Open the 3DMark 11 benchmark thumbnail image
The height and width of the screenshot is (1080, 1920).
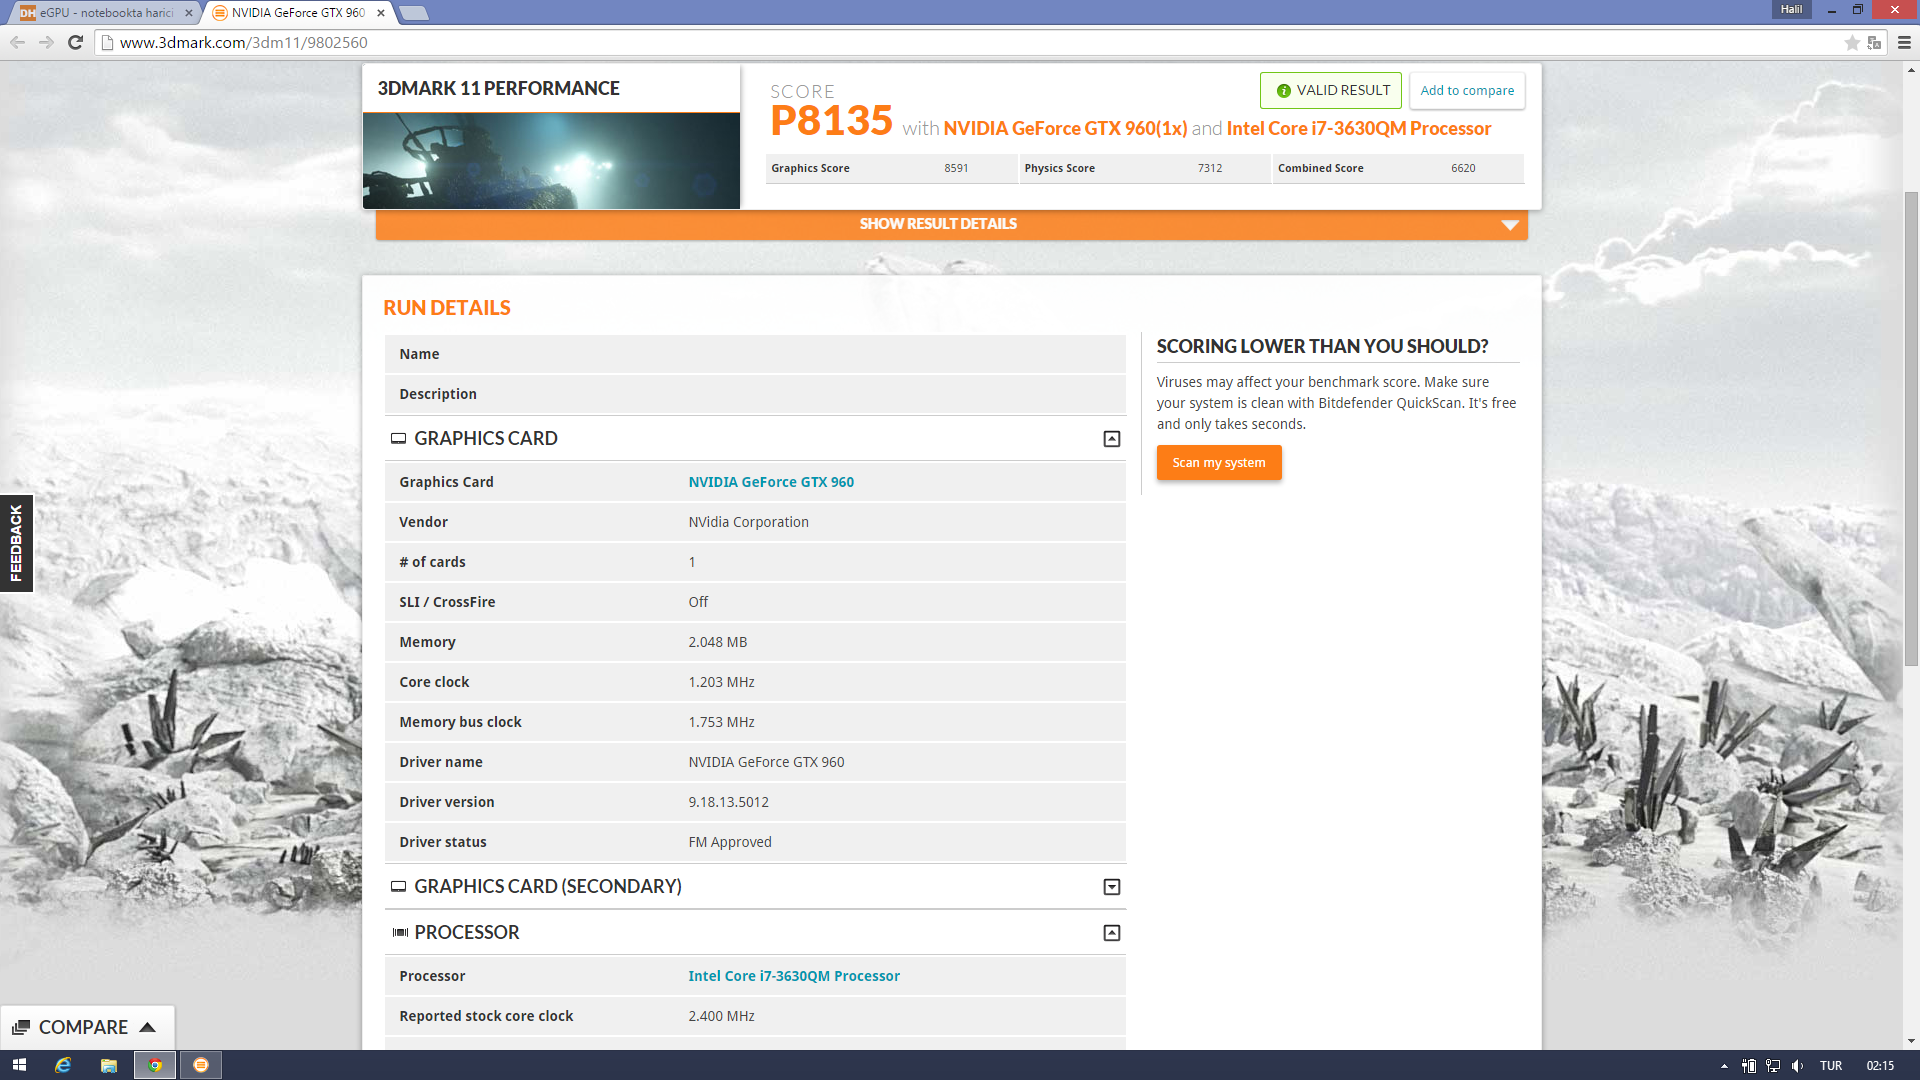pos(551,160)
